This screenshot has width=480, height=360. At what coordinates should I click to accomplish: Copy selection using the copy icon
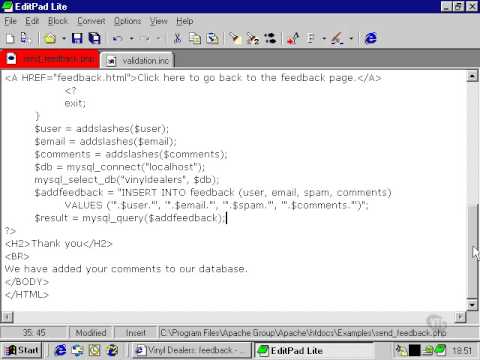point(195,39)
